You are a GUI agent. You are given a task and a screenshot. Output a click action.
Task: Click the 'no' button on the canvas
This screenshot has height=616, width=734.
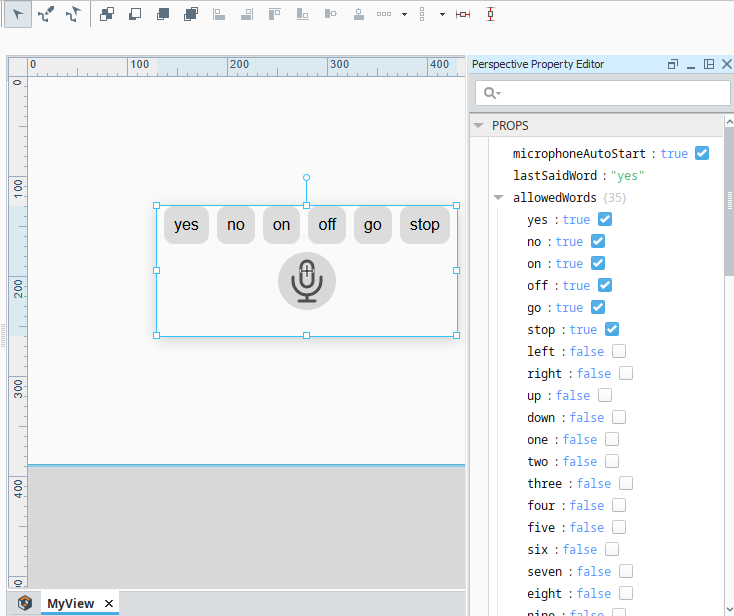click(x=236, y=225)
